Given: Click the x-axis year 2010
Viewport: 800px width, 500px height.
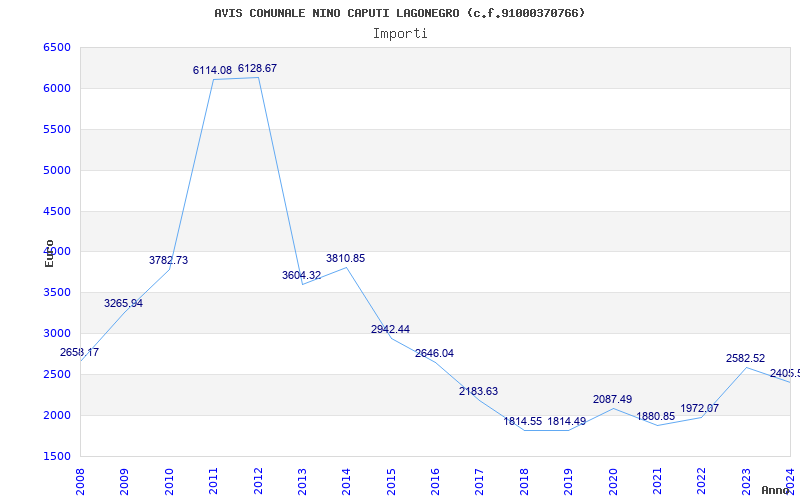Looking at the screenshot, I should click(x=169, y=482).
